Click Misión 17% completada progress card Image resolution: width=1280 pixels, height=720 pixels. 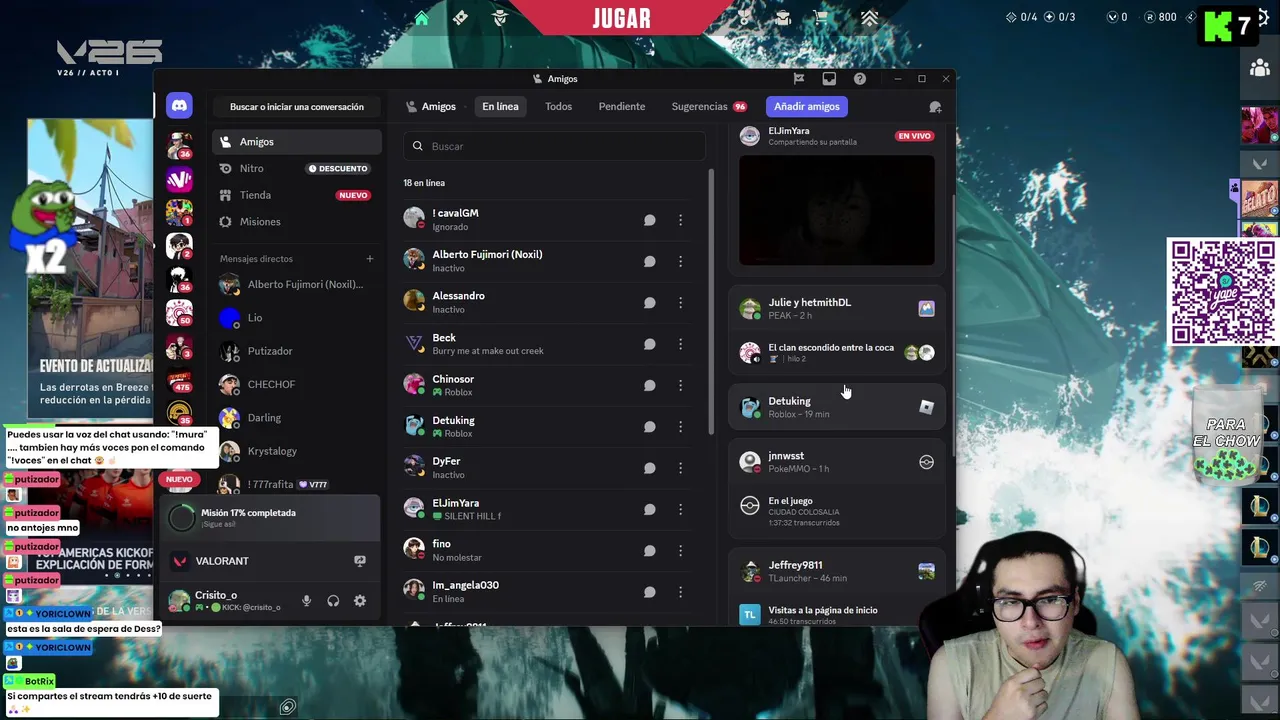270,518
